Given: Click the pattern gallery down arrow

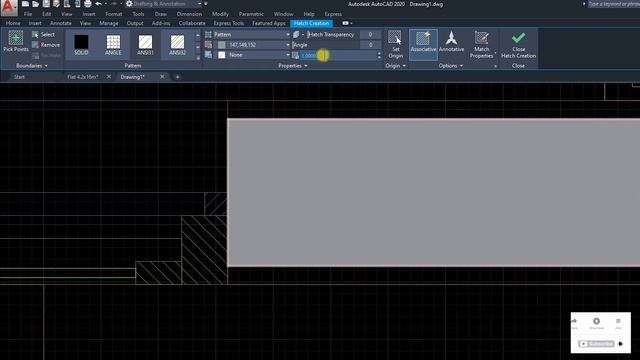Looking at the screenshot, I should (x=198, y=47).
